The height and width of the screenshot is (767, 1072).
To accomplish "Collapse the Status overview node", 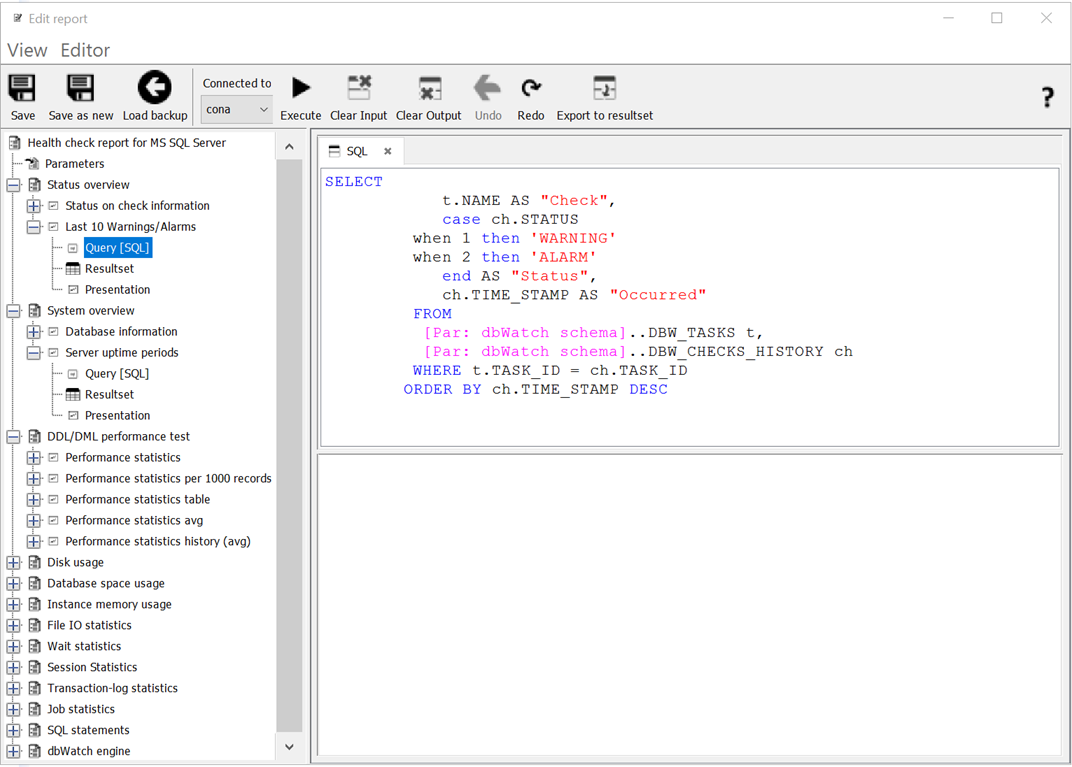I will click(14, 185).
